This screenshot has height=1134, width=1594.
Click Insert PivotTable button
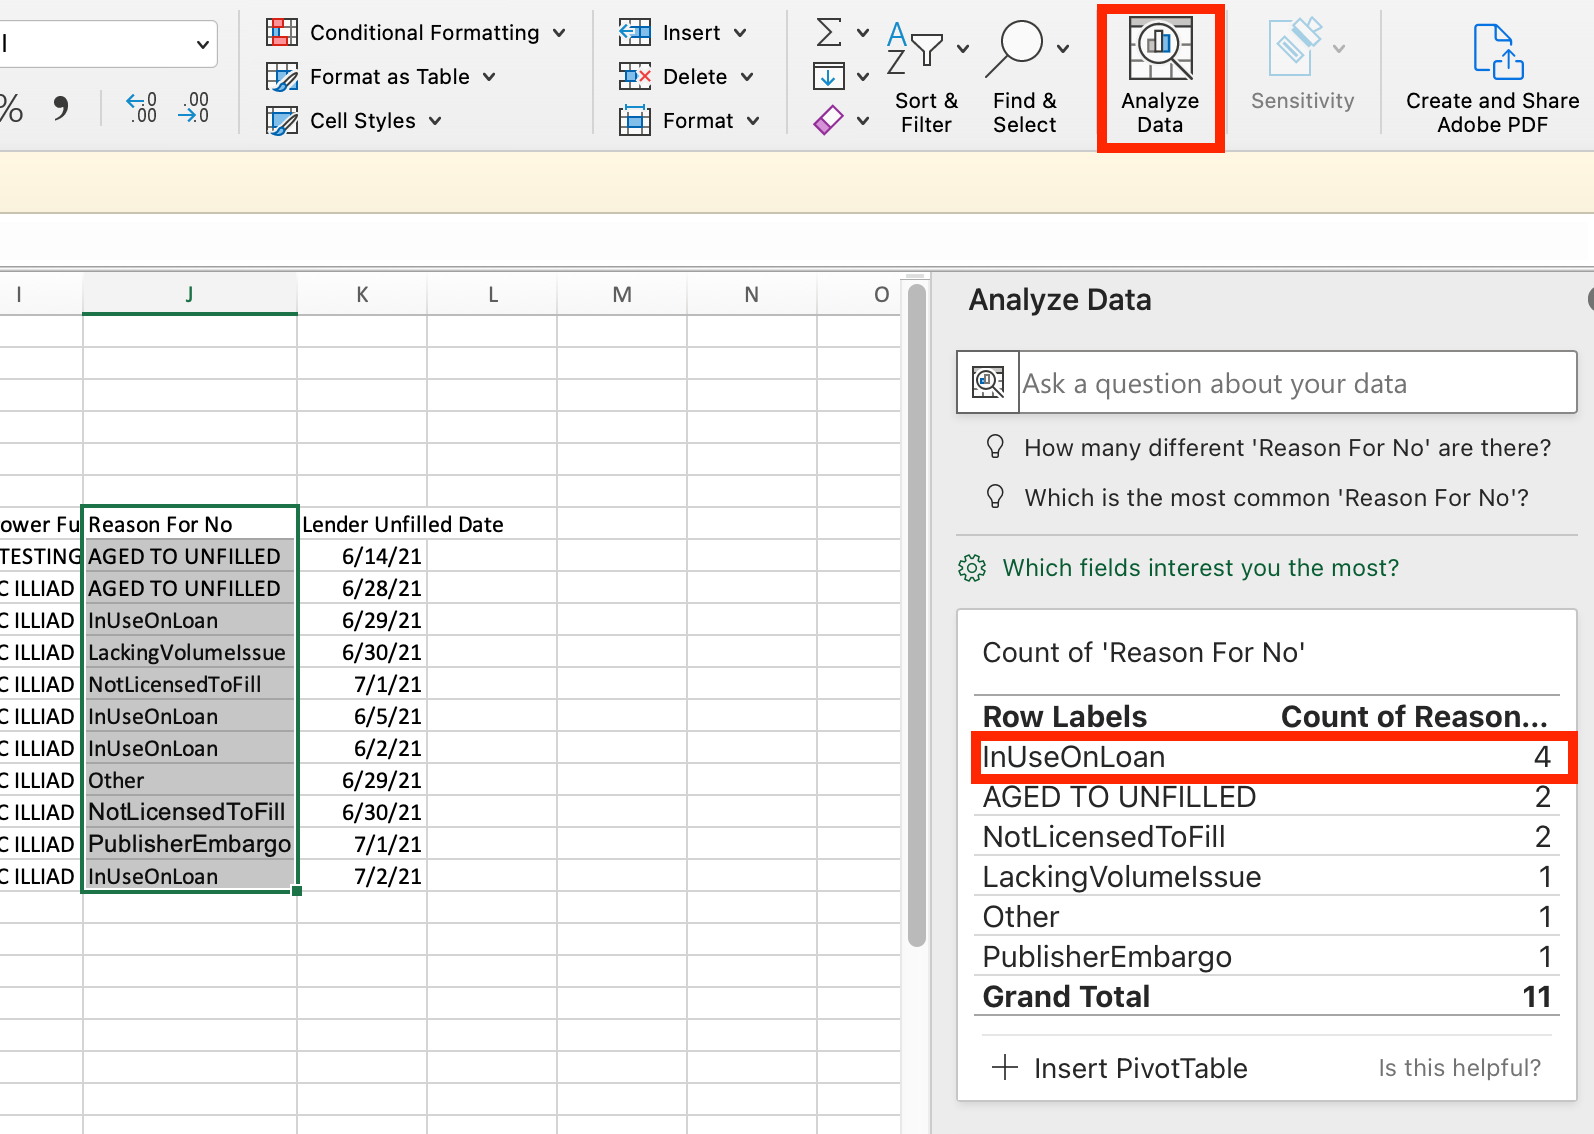tap(1120, 1068)
